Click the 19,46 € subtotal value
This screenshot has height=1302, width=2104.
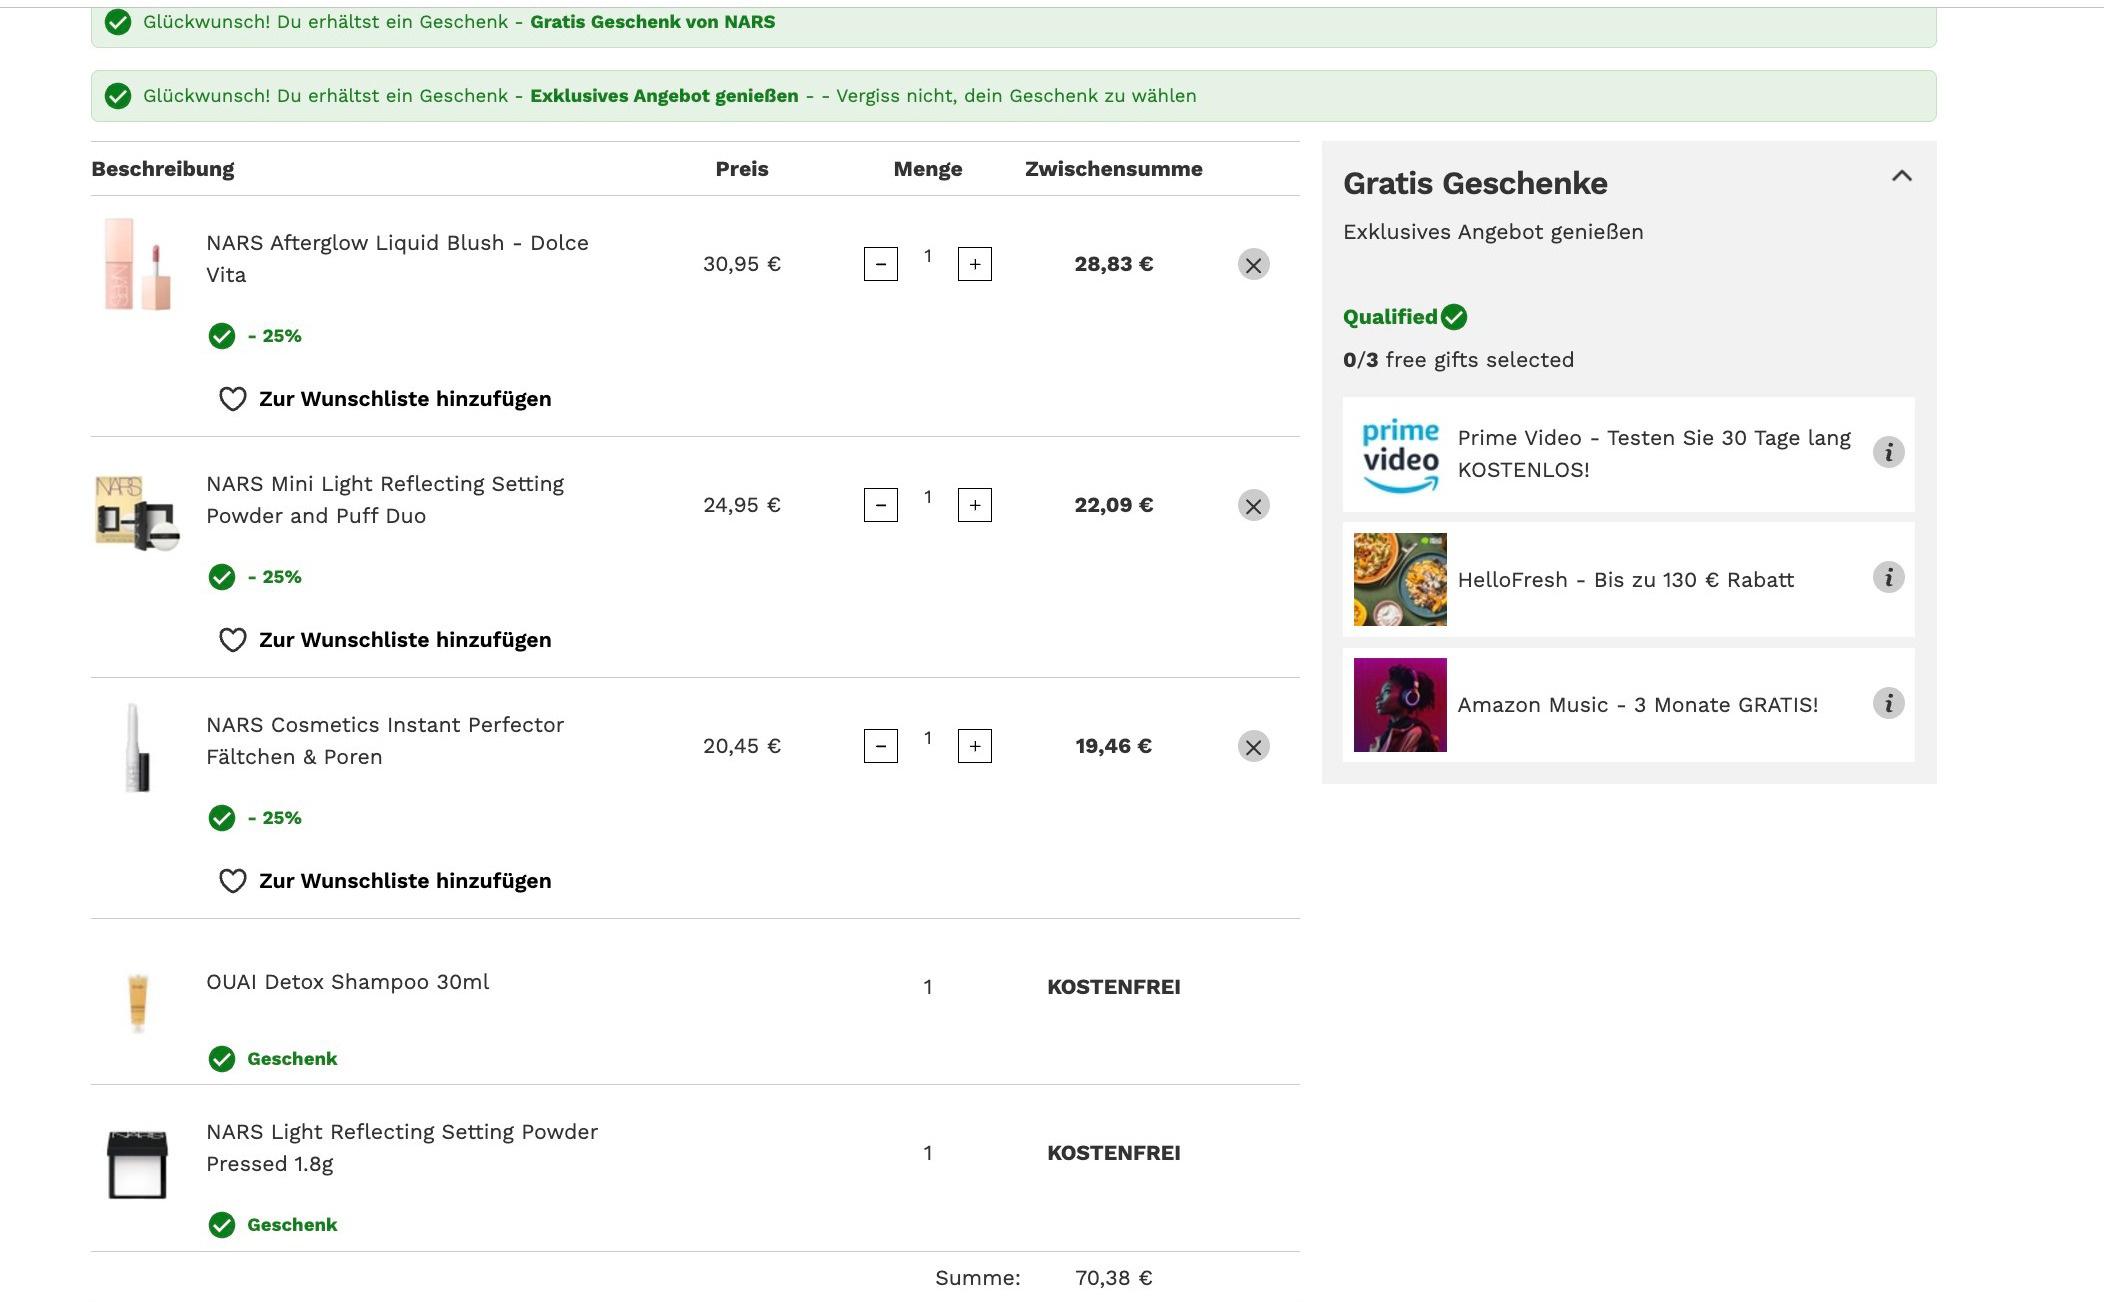(x=1113, y=746)
